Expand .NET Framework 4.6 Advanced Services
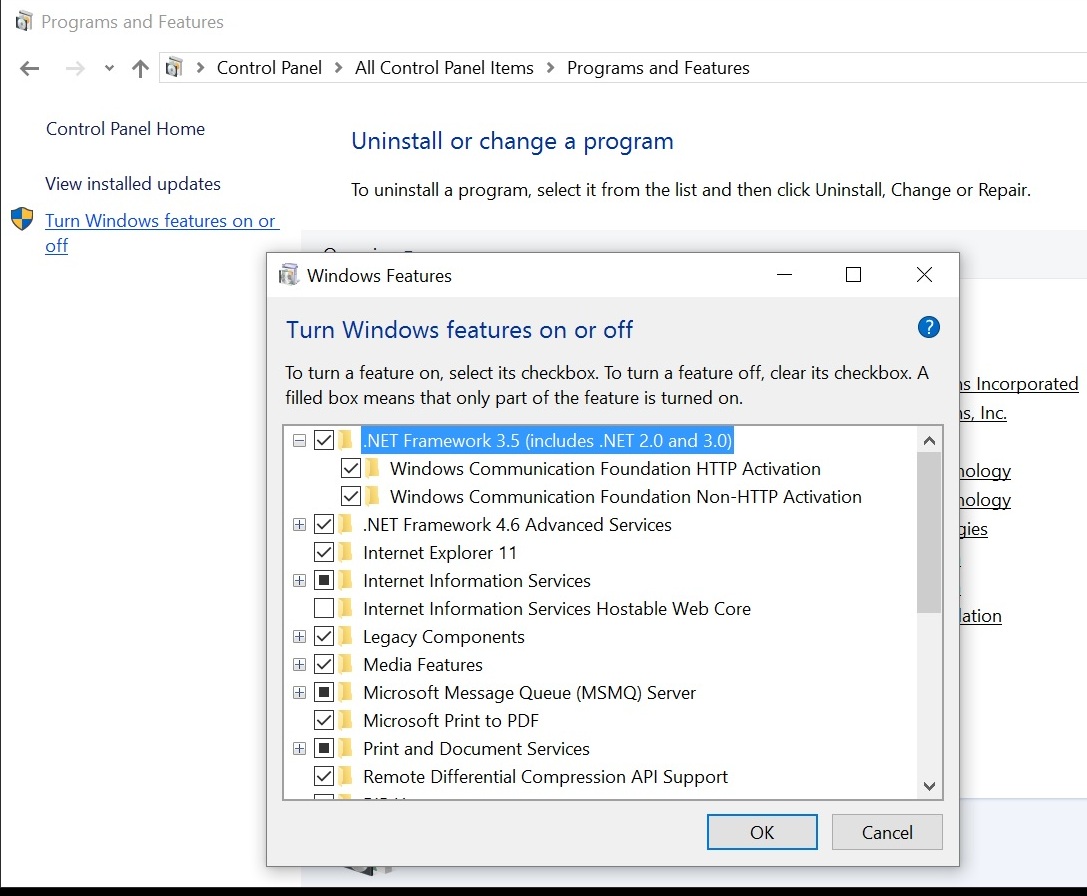 [299, 524]
